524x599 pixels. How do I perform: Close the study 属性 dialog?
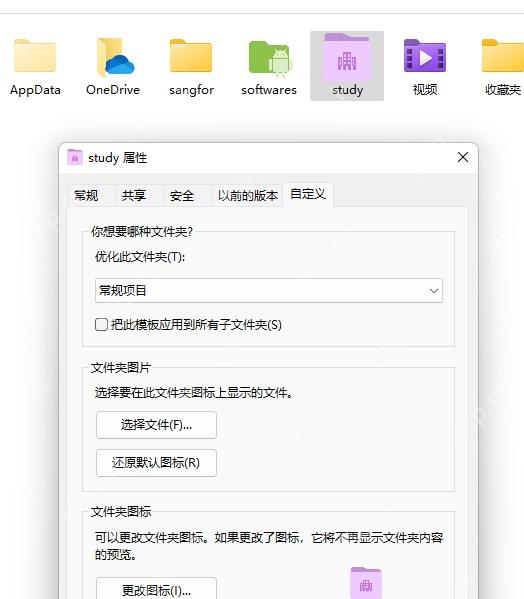[x=463, y=157]
